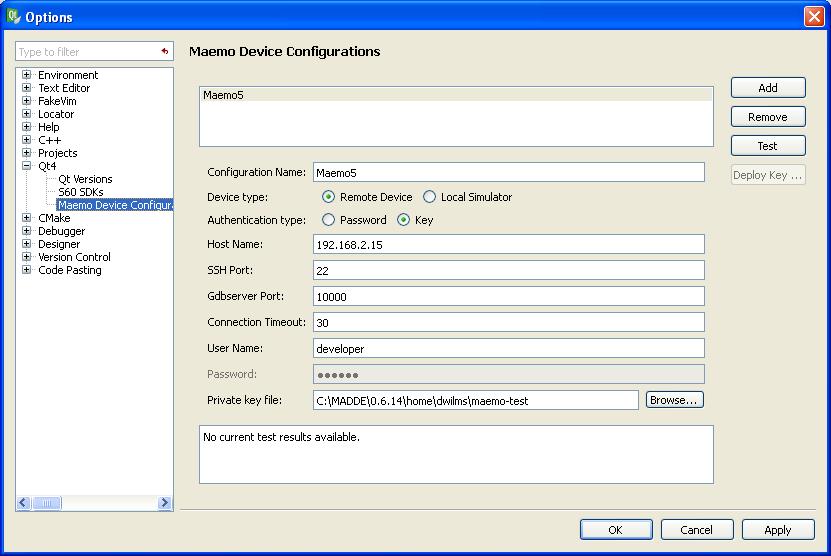
Task: Click the Qt icon in the title bar
Action: tap(13, 16)
